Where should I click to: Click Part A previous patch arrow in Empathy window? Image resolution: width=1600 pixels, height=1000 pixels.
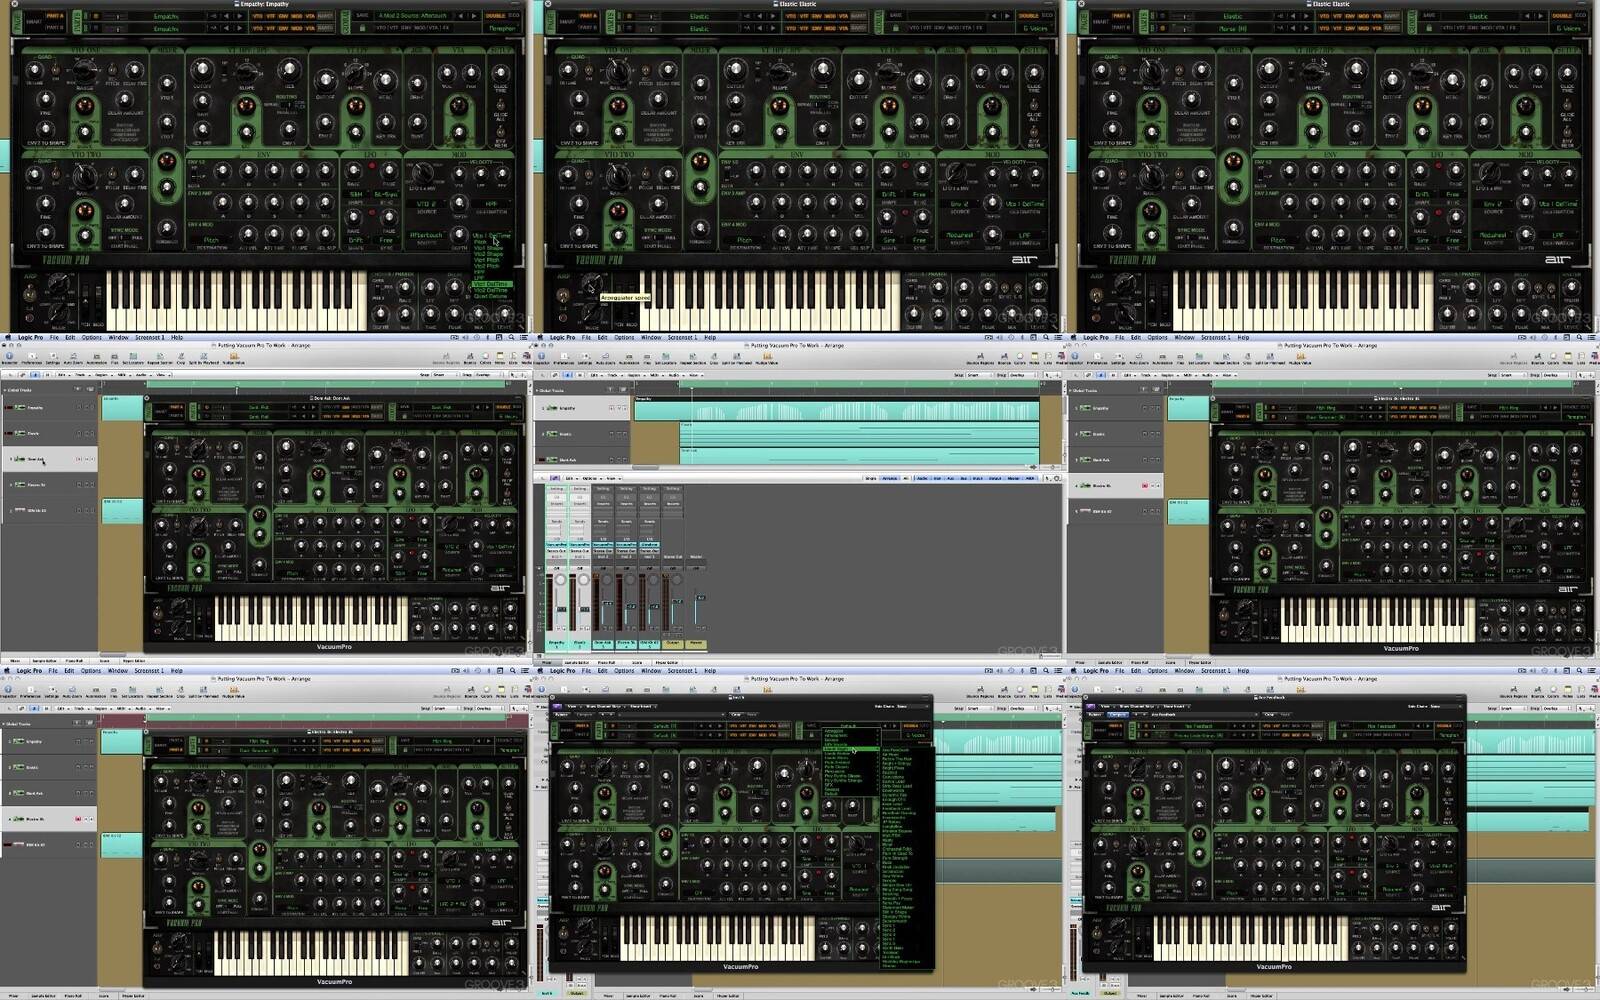[227, 16]
